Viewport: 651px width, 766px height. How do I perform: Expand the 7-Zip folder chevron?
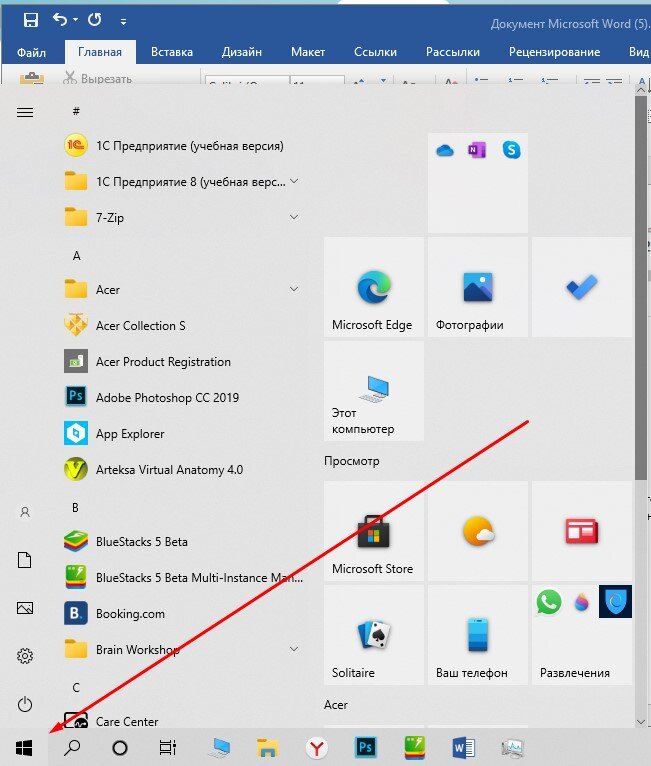point(294,216)
